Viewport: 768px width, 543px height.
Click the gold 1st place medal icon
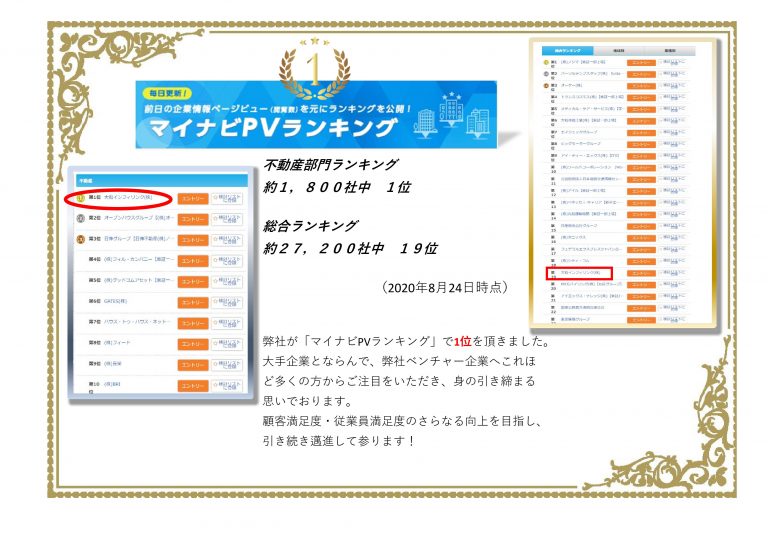80,198
